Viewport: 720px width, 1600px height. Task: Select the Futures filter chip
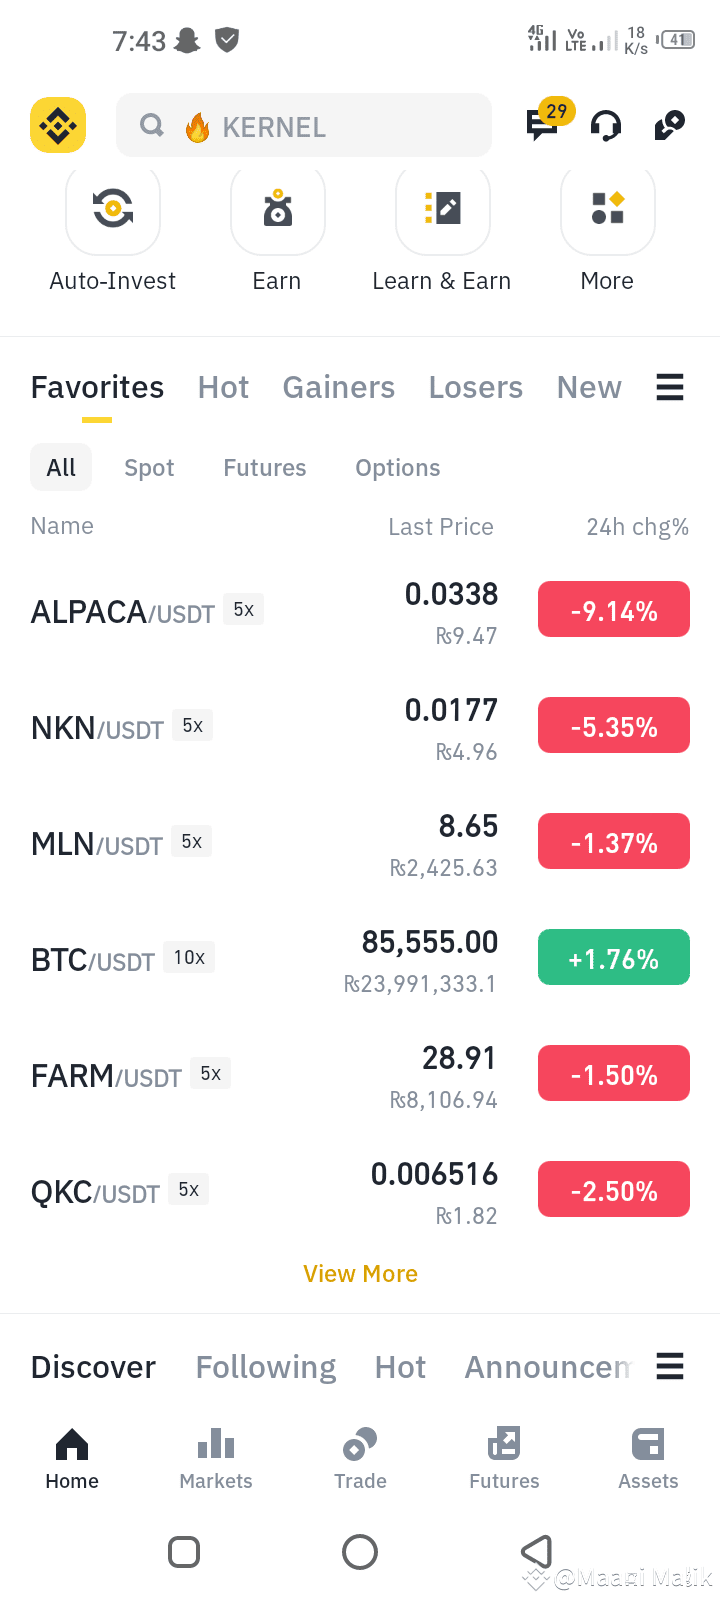[x=265, y=468]
